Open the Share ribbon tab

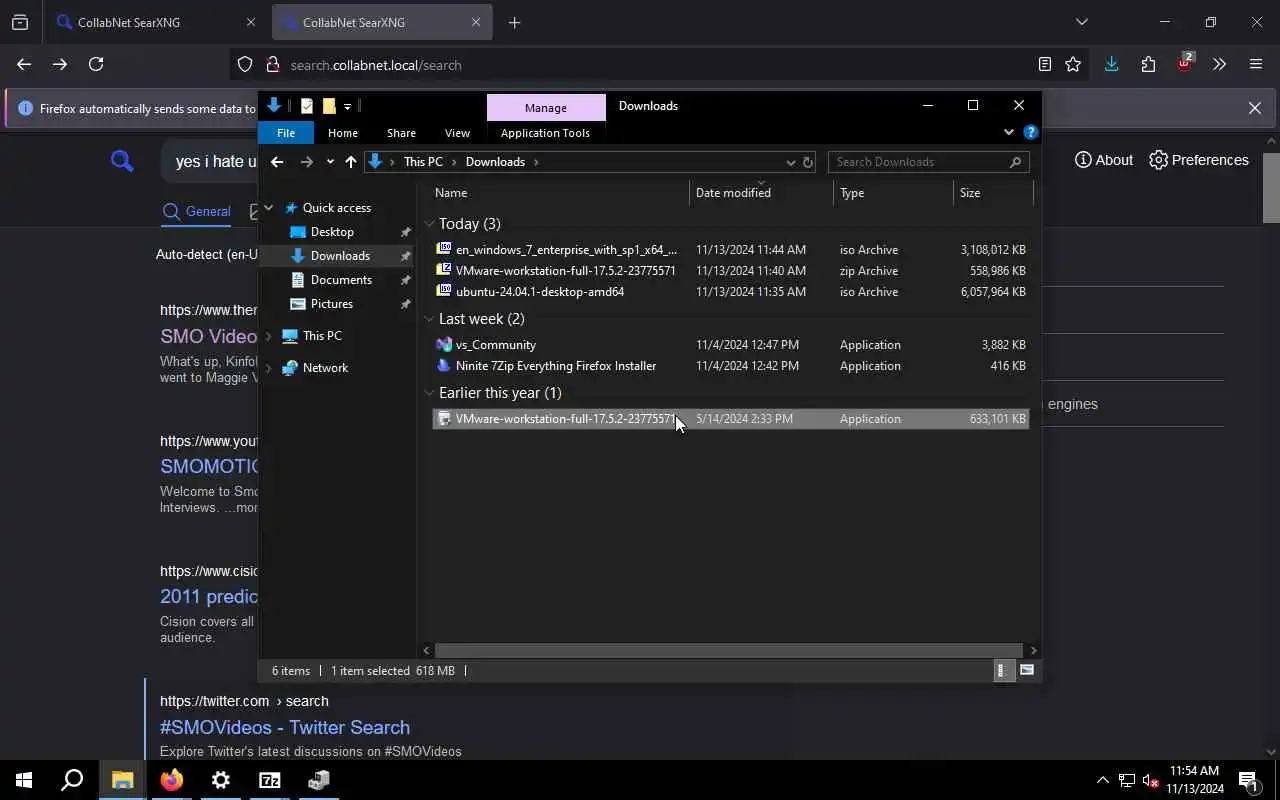pyautogui.click(x=401, y=133)
